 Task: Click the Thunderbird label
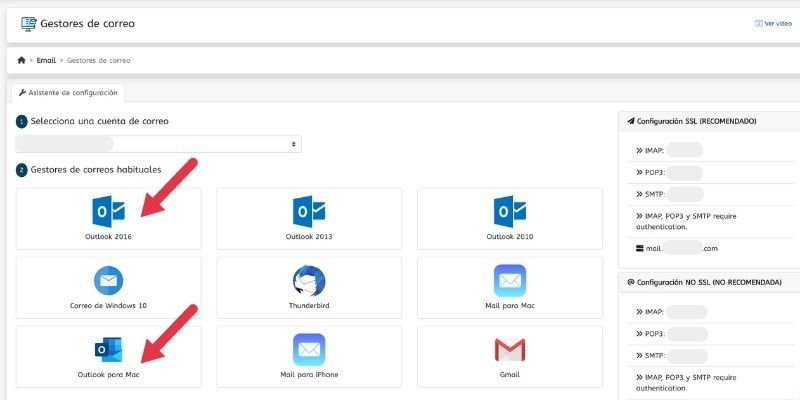[309, 306]
